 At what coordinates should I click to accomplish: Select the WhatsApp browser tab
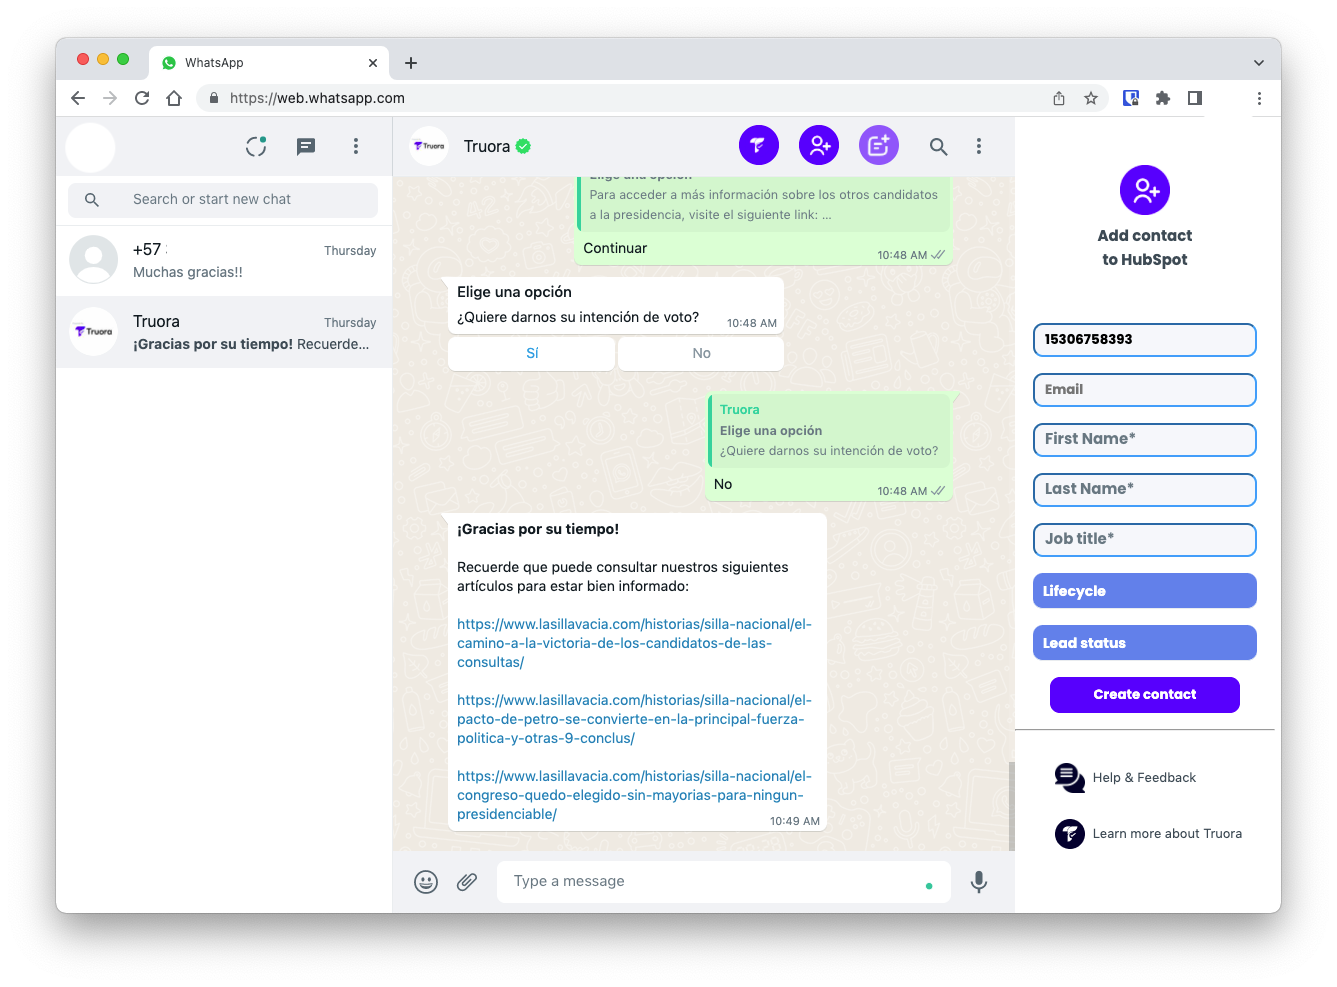pyautogui.click(x=269, y=63)
